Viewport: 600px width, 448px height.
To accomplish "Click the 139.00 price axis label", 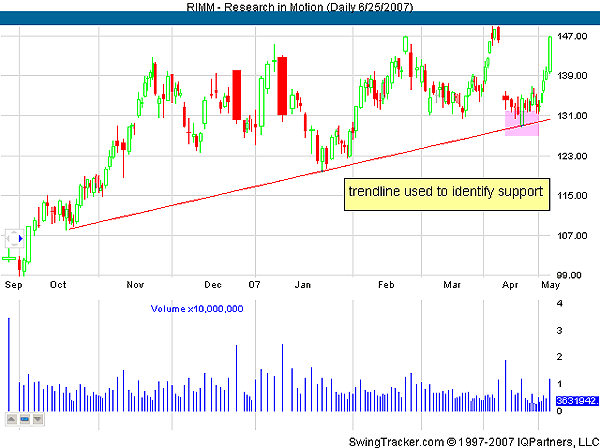I will (572, 76).
